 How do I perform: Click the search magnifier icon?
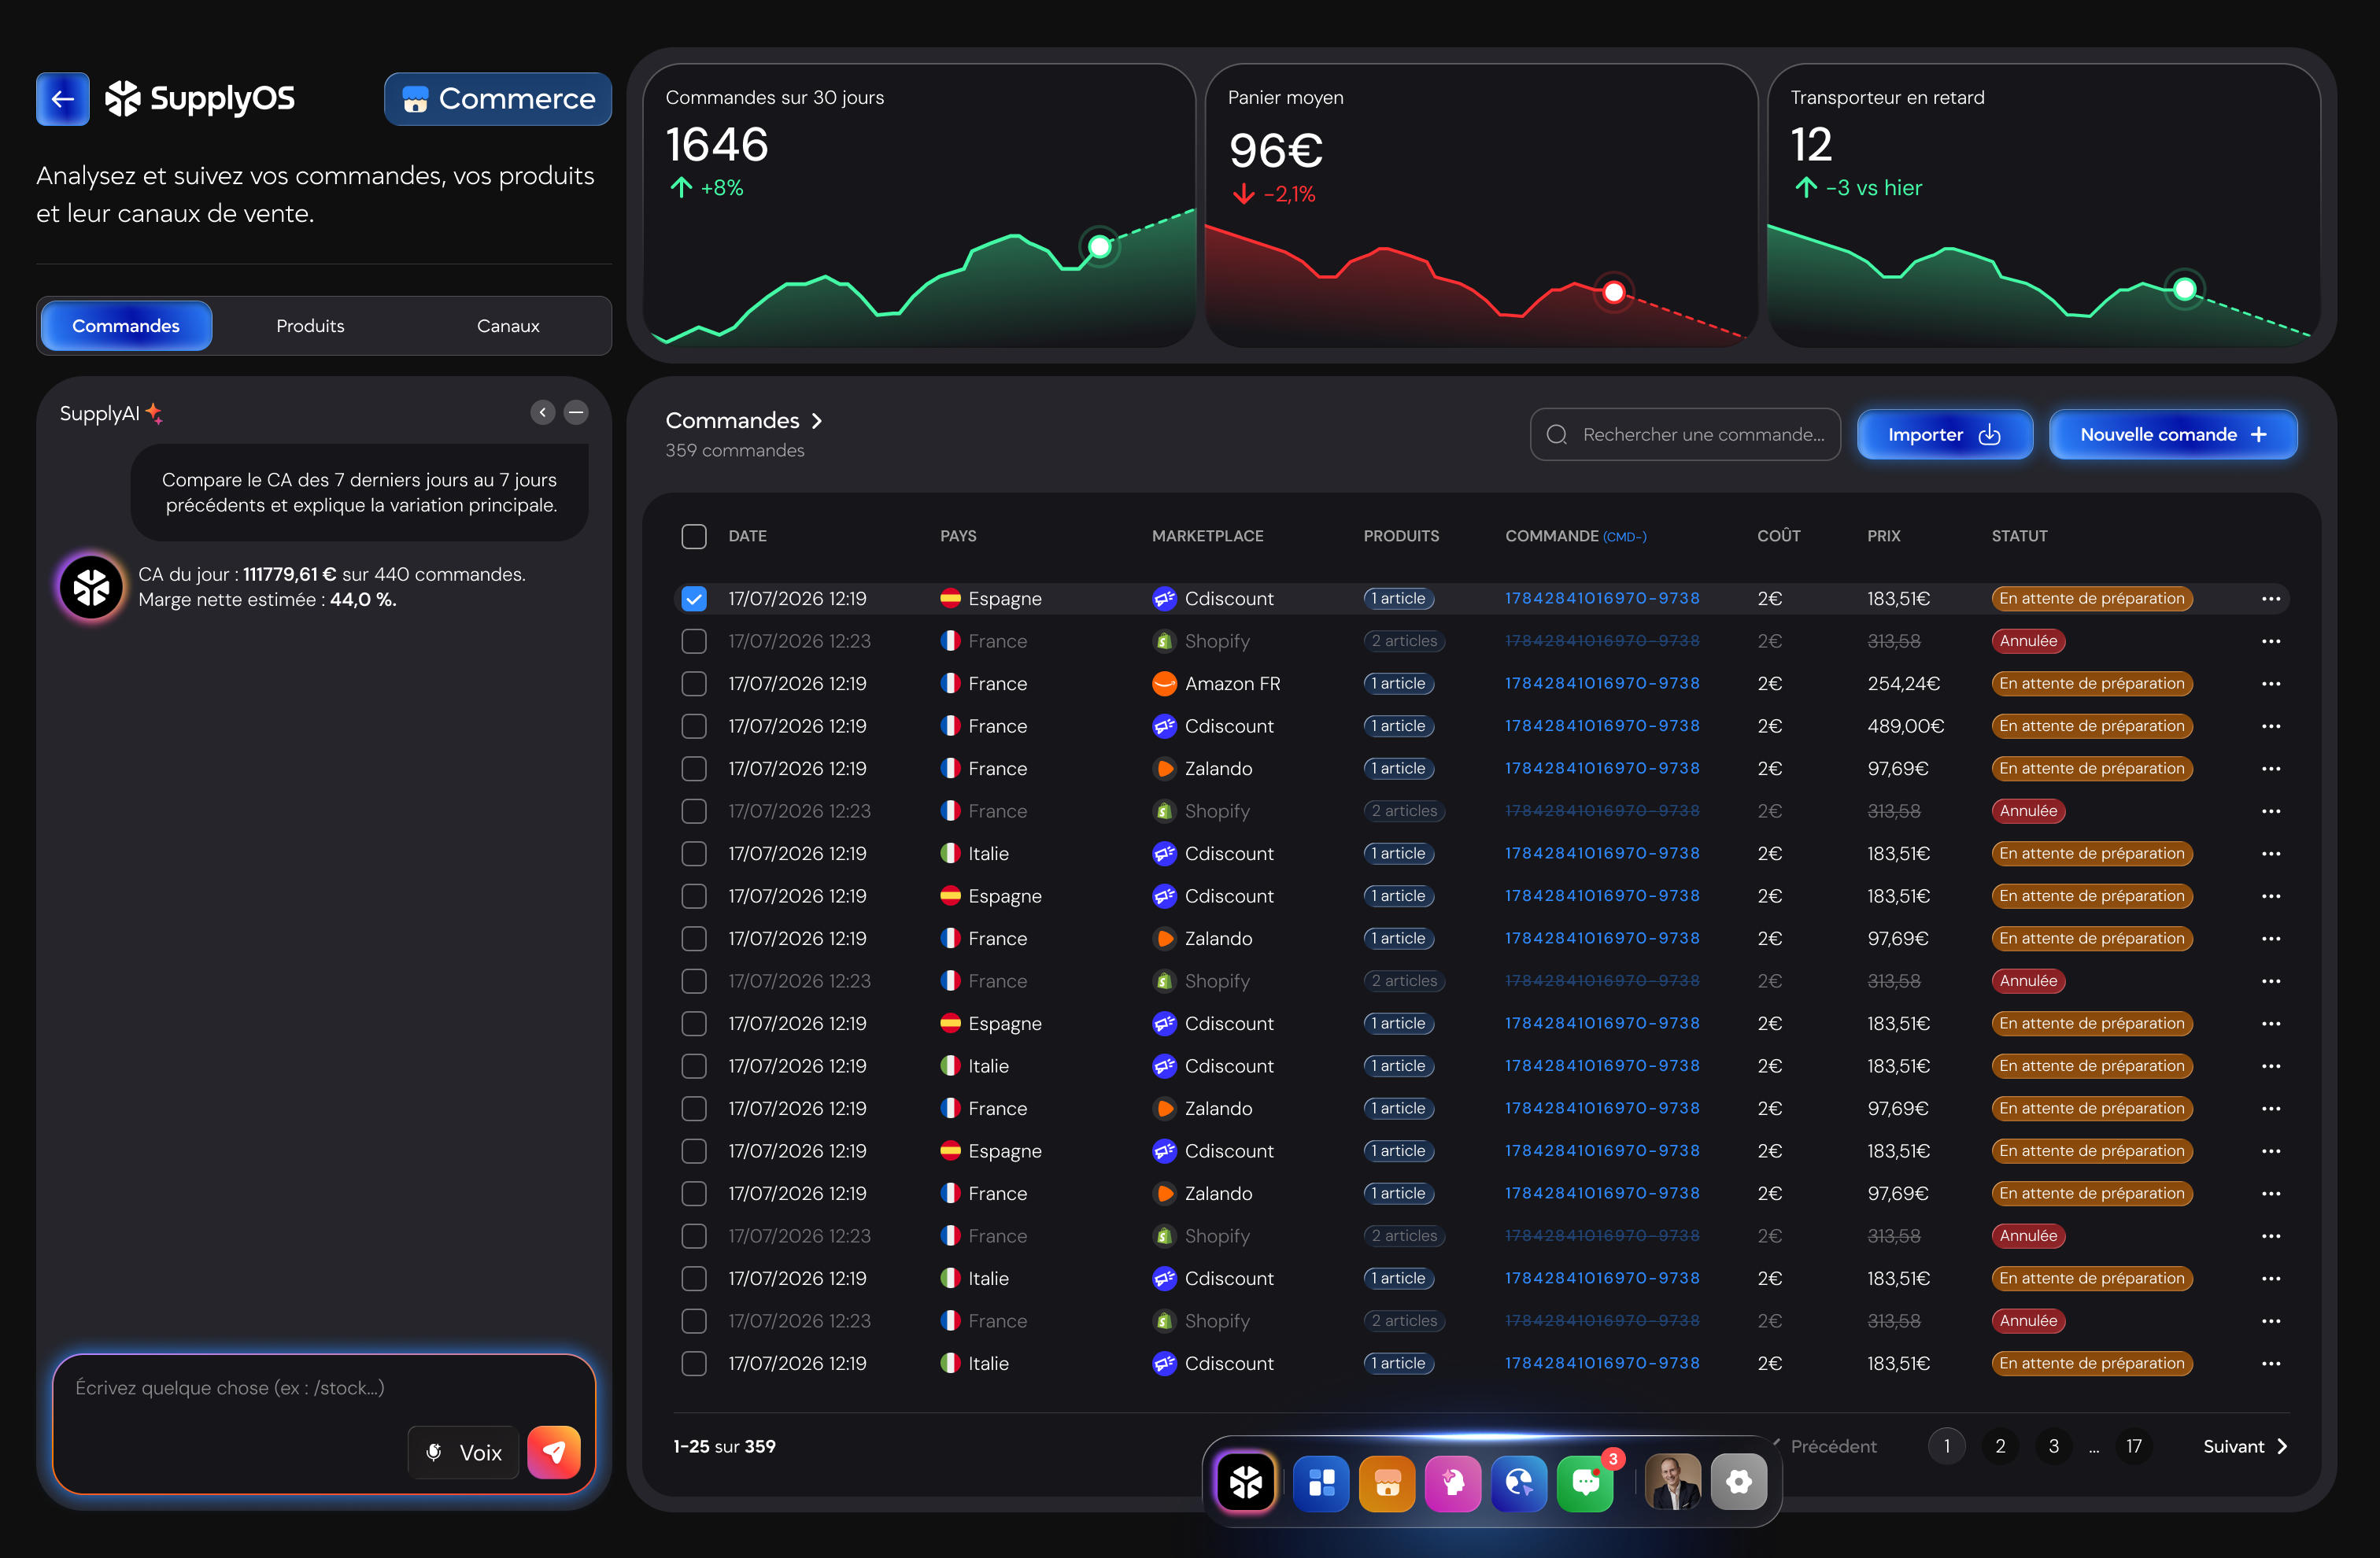tap(1557, 435)
